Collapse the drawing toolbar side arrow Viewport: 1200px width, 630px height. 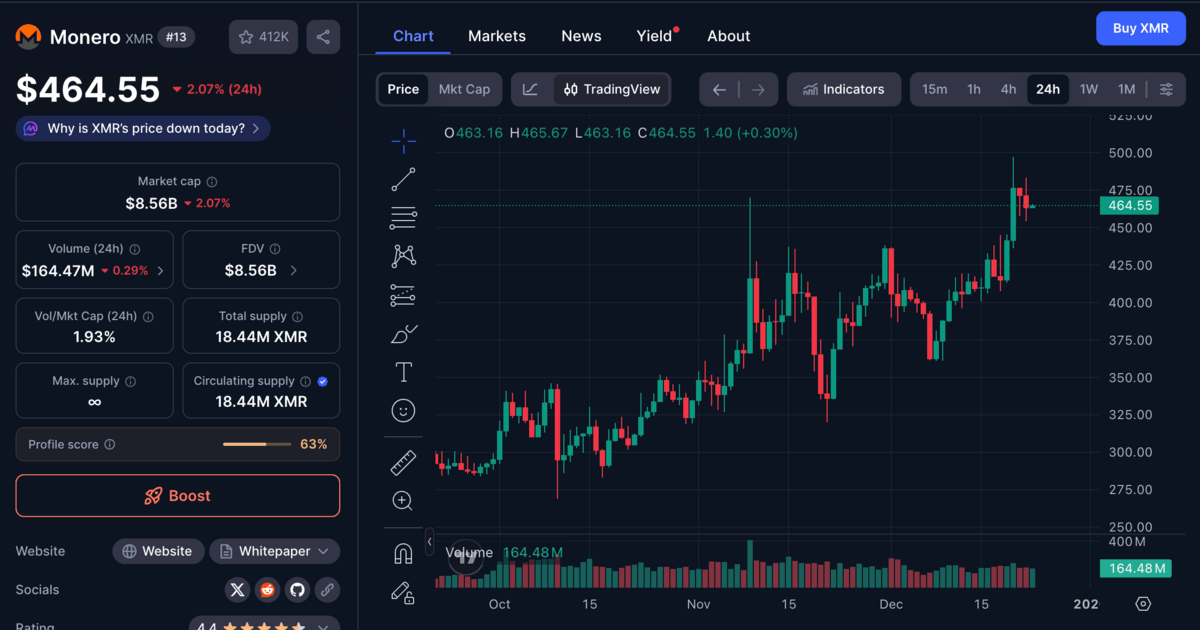(429, 542)
